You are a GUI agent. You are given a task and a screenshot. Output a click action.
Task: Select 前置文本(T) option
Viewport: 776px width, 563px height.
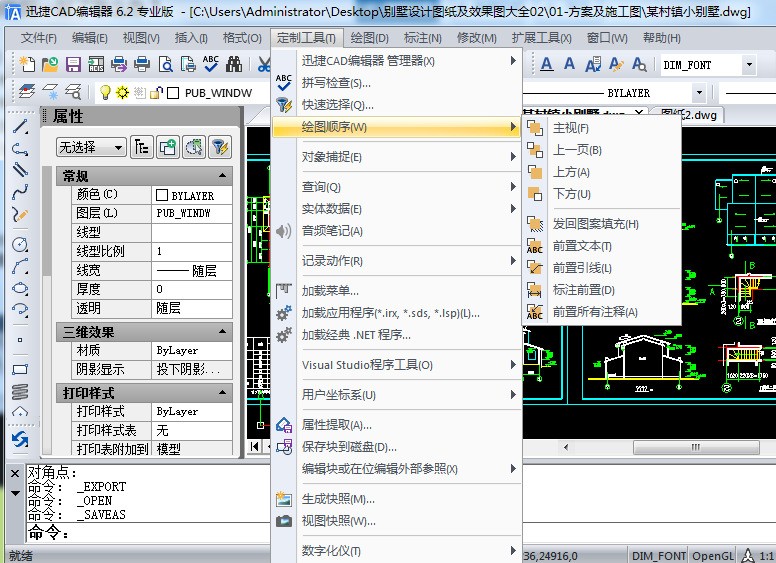click(x=602, y=246)
